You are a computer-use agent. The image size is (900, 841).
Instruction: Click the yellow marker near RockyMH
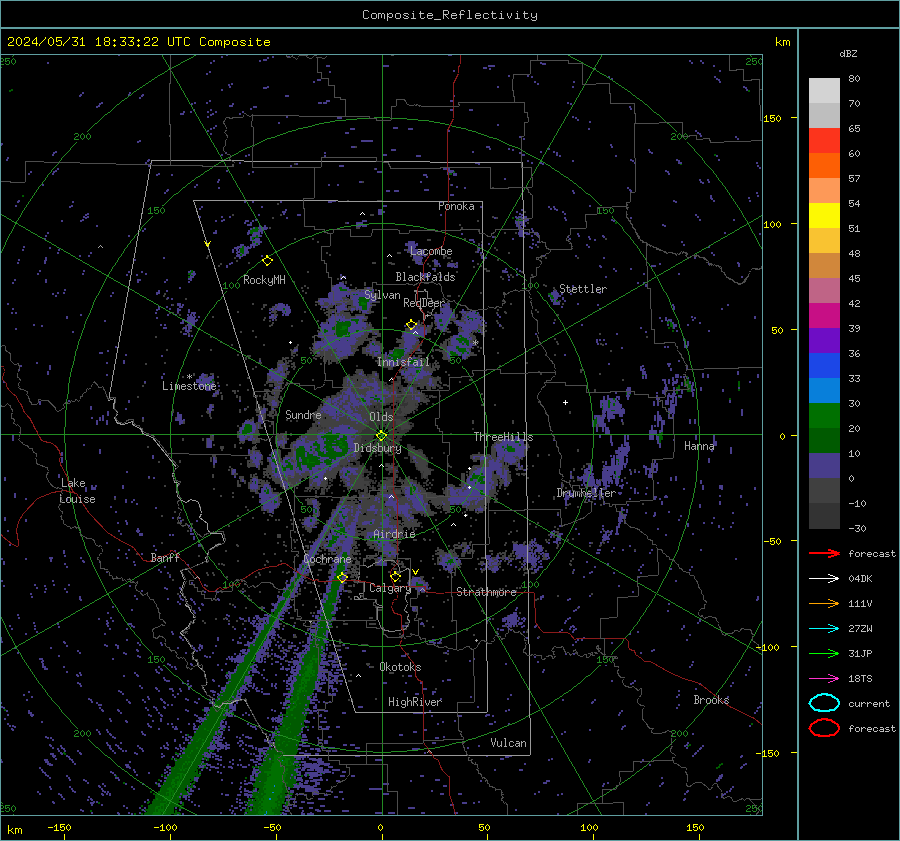pos(267,261)
